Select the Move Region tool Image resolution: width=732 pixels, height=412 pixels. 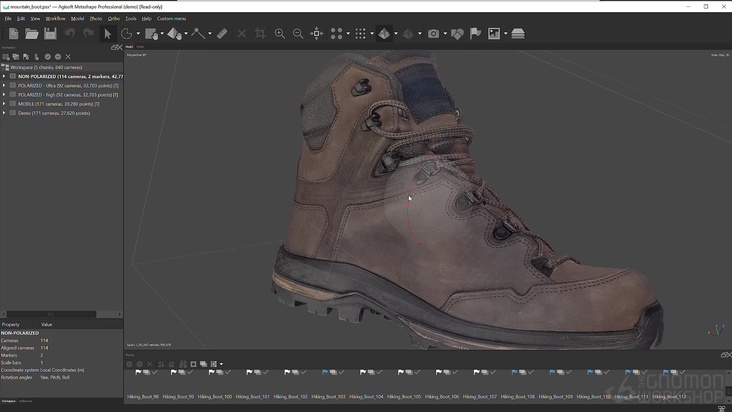[x=151, y=34]
